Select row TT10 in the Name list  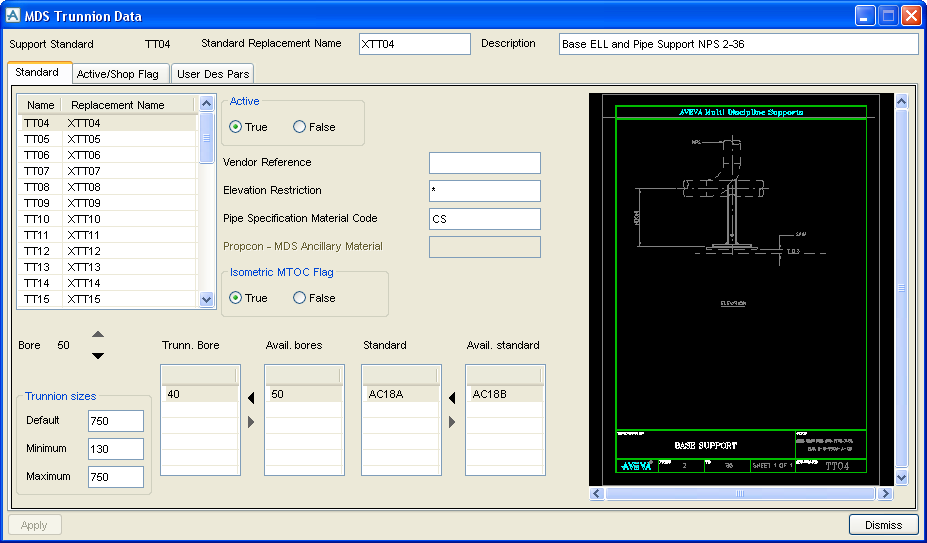pos(108,219)
